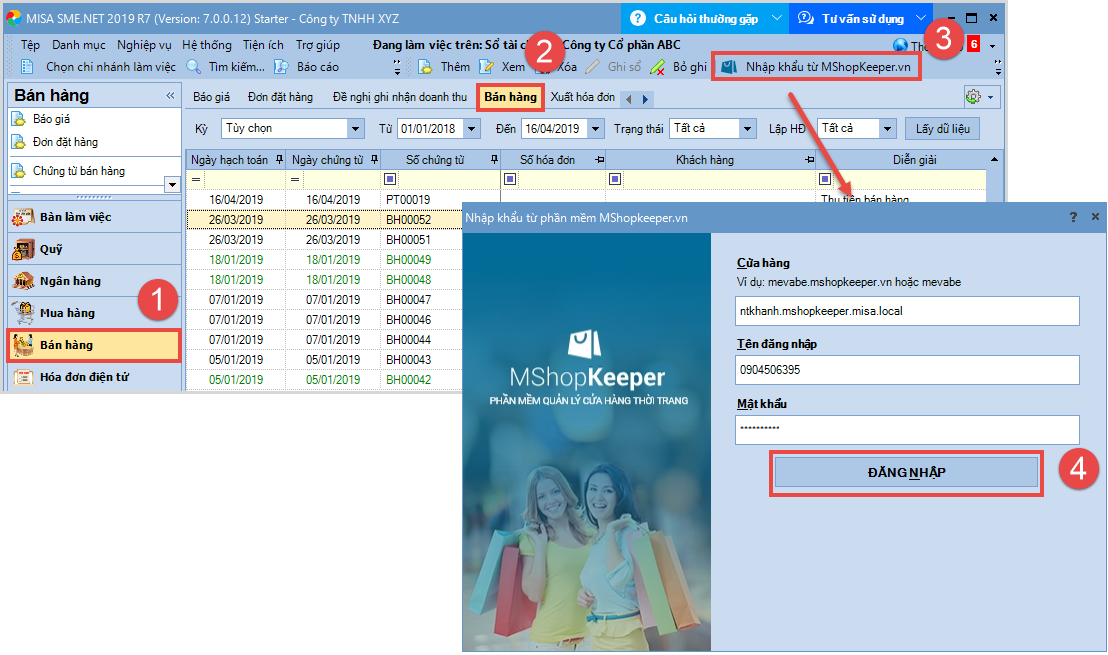Screen dimensions: 1108x655
Task: Select the row with voucher BH00052
Action: pyautogui.click(x=324, y=220)
